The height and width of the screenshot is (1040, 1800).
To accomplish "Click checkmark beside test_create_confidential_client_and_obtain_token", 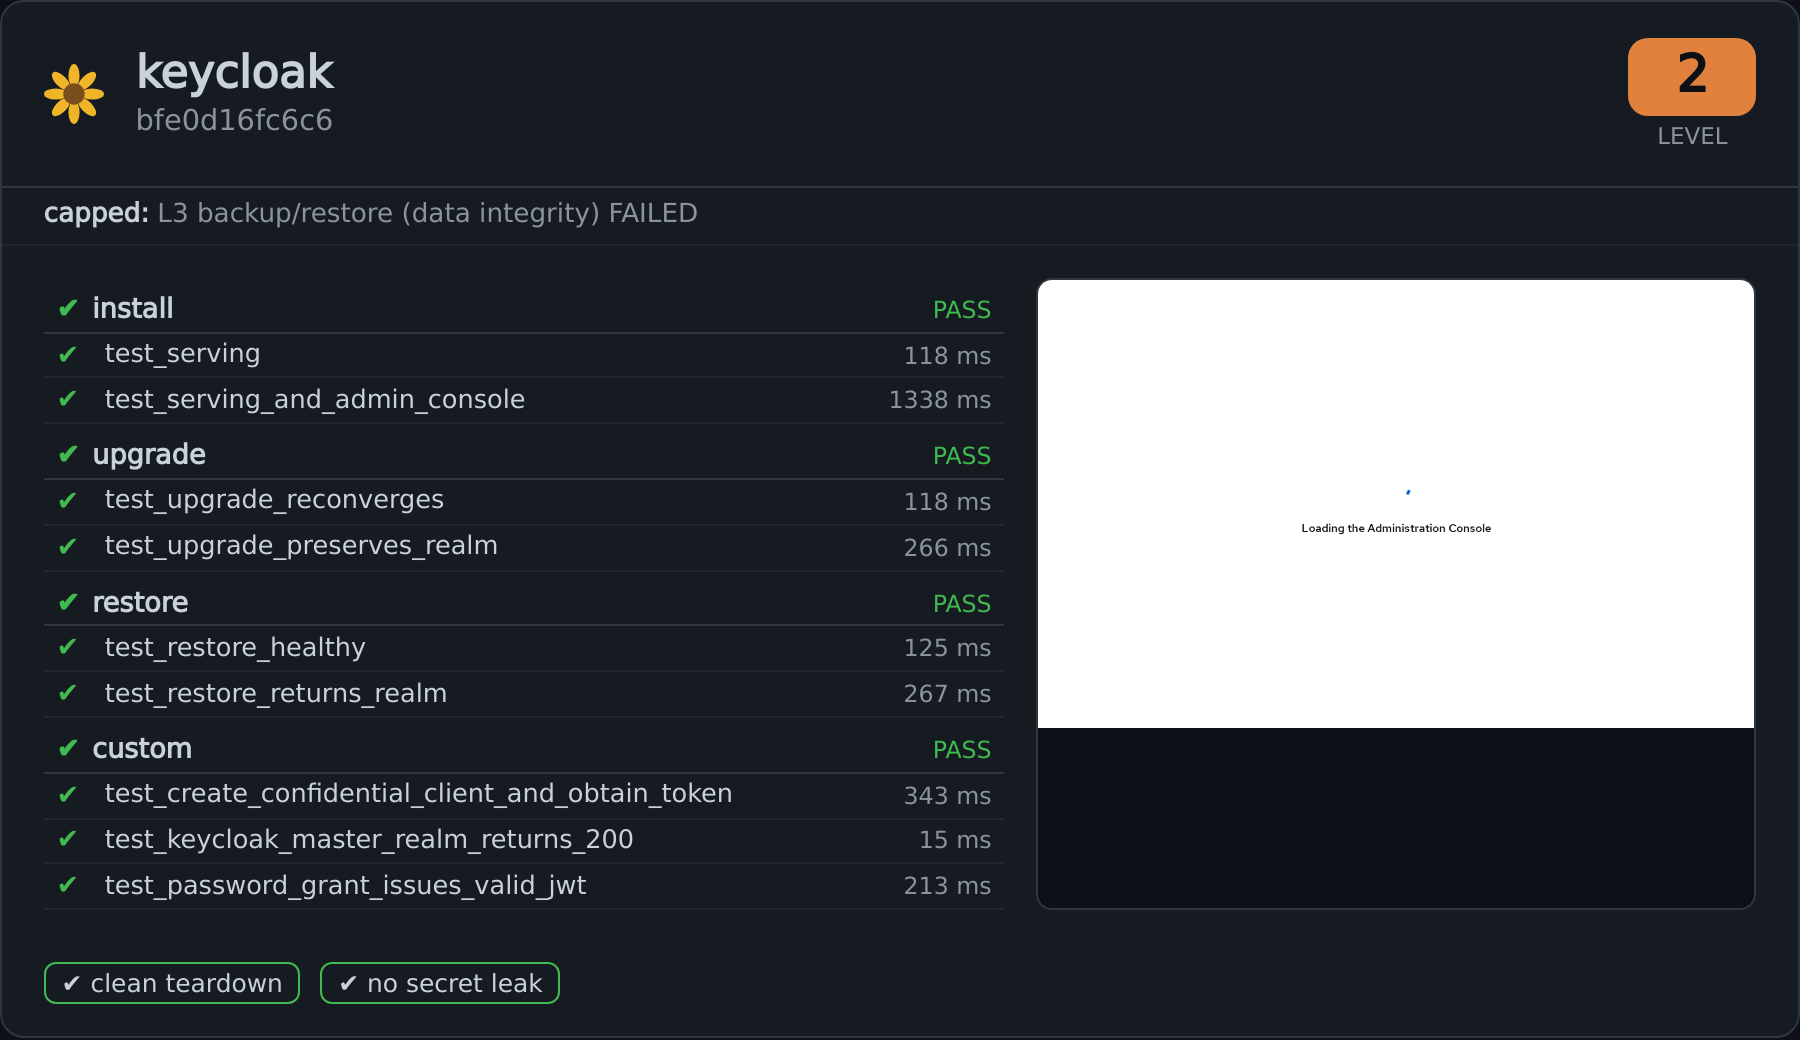I will pos(68,795).
